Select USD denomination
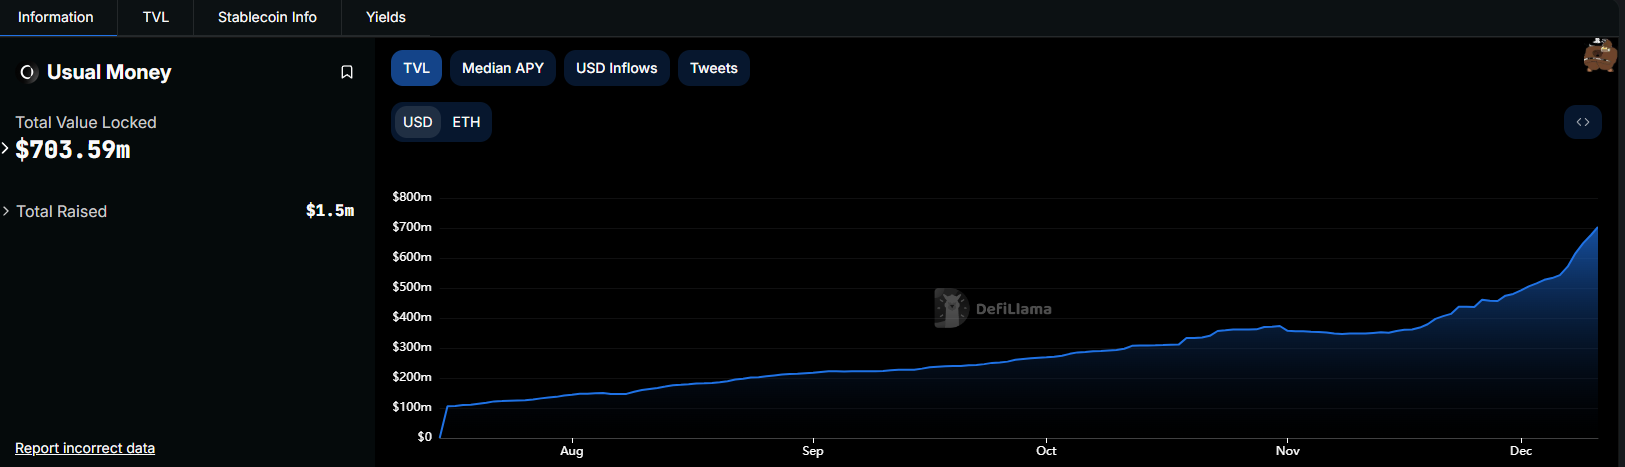Viewport: 1625px width, 467px height. pos(418,122)
